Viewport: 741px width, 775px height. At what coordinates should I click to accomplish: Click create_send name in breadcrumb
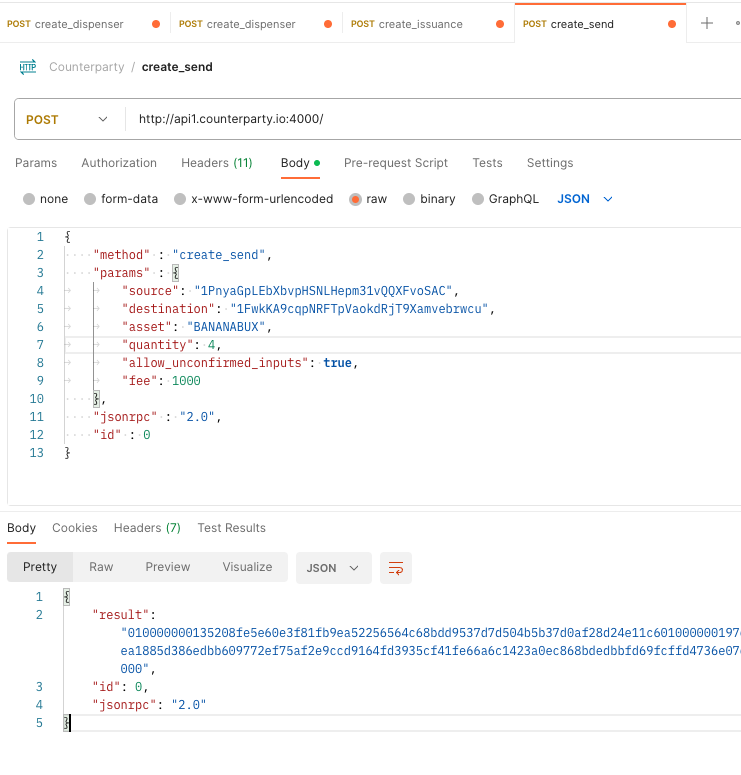(x=177, y=67)
